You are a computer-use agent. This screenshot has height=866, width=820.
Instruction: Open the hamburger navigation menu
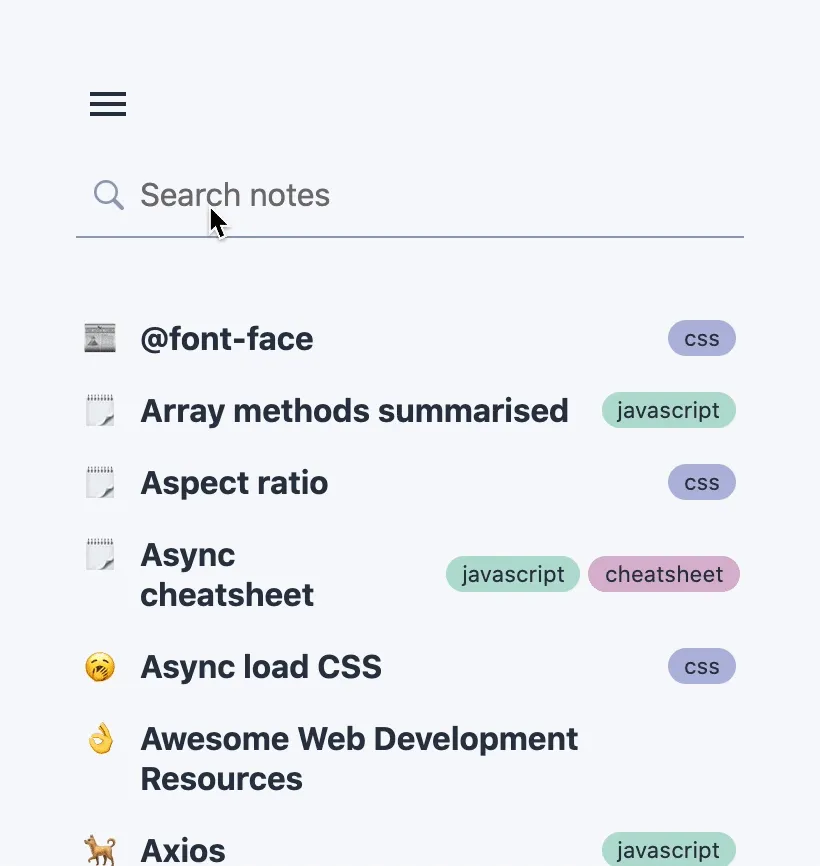point(107,103)
